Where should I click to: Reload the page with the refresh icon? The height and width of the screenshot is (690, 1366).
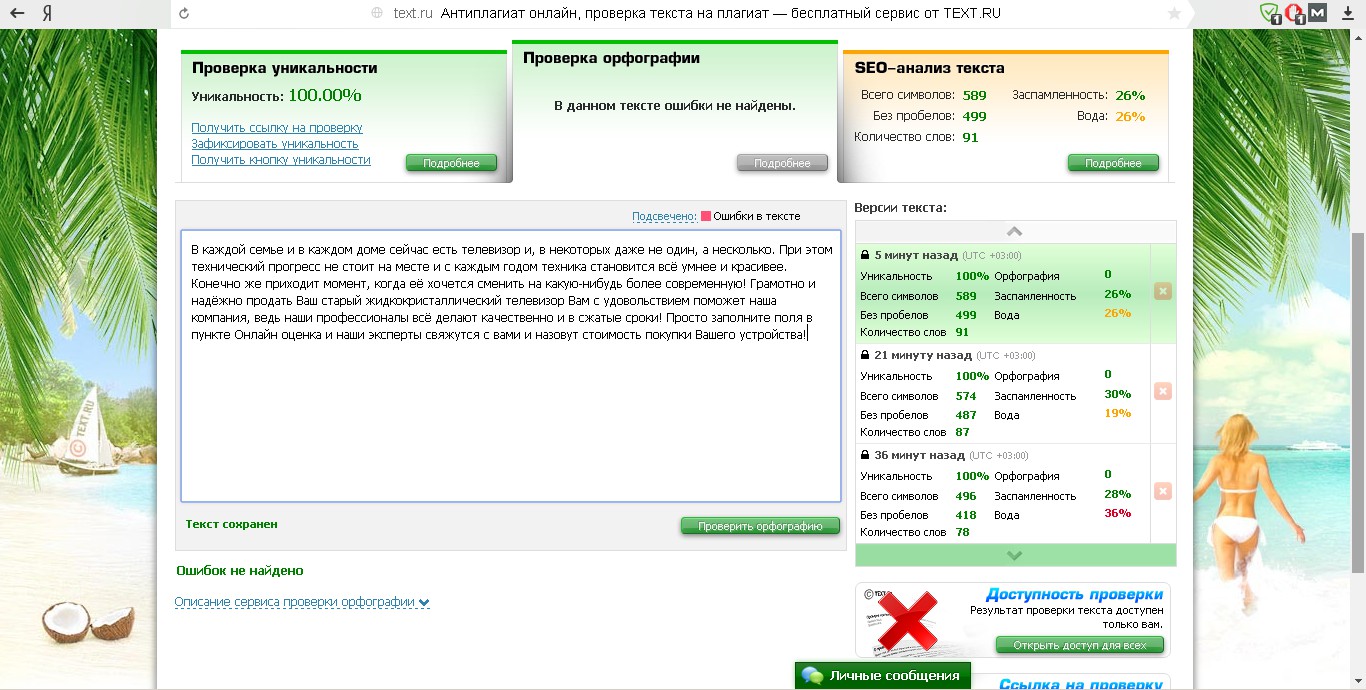[x=184, y=14]
